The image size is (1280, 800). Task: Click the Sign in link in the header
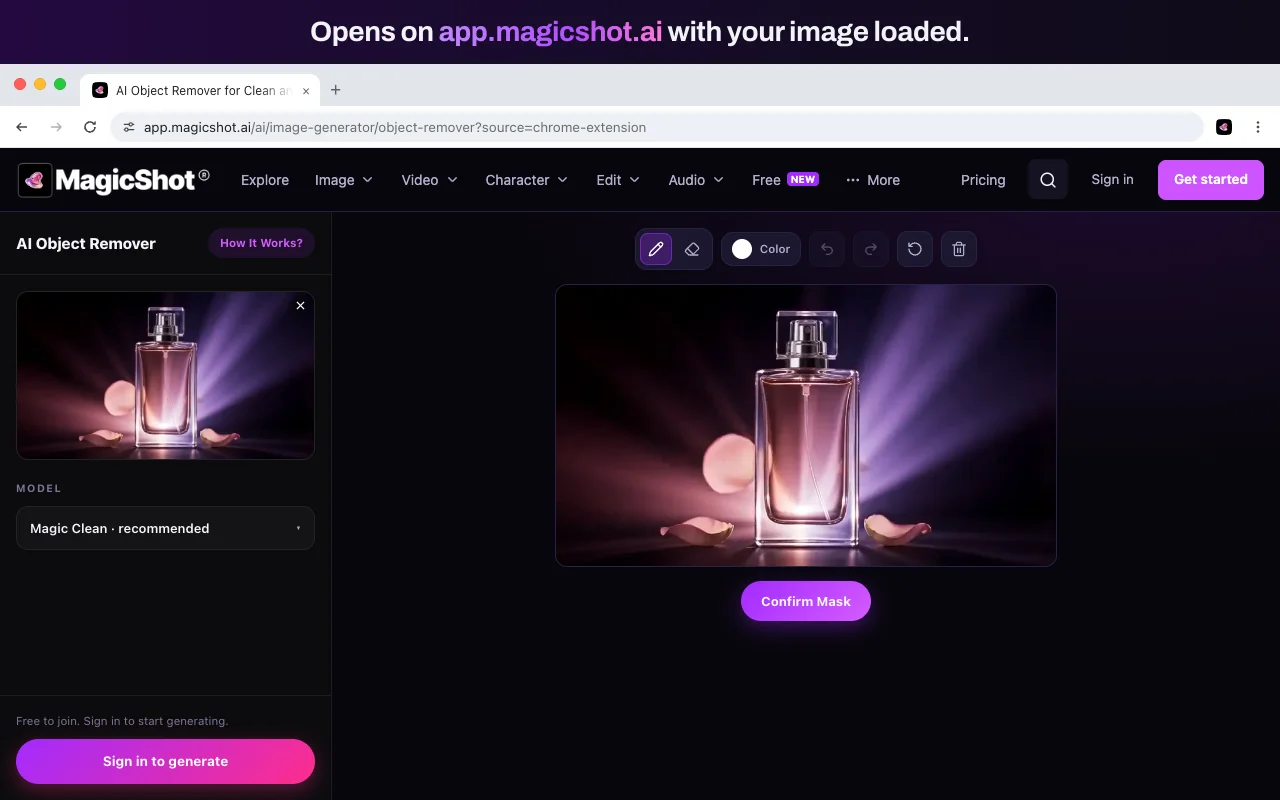(1112, 179)
